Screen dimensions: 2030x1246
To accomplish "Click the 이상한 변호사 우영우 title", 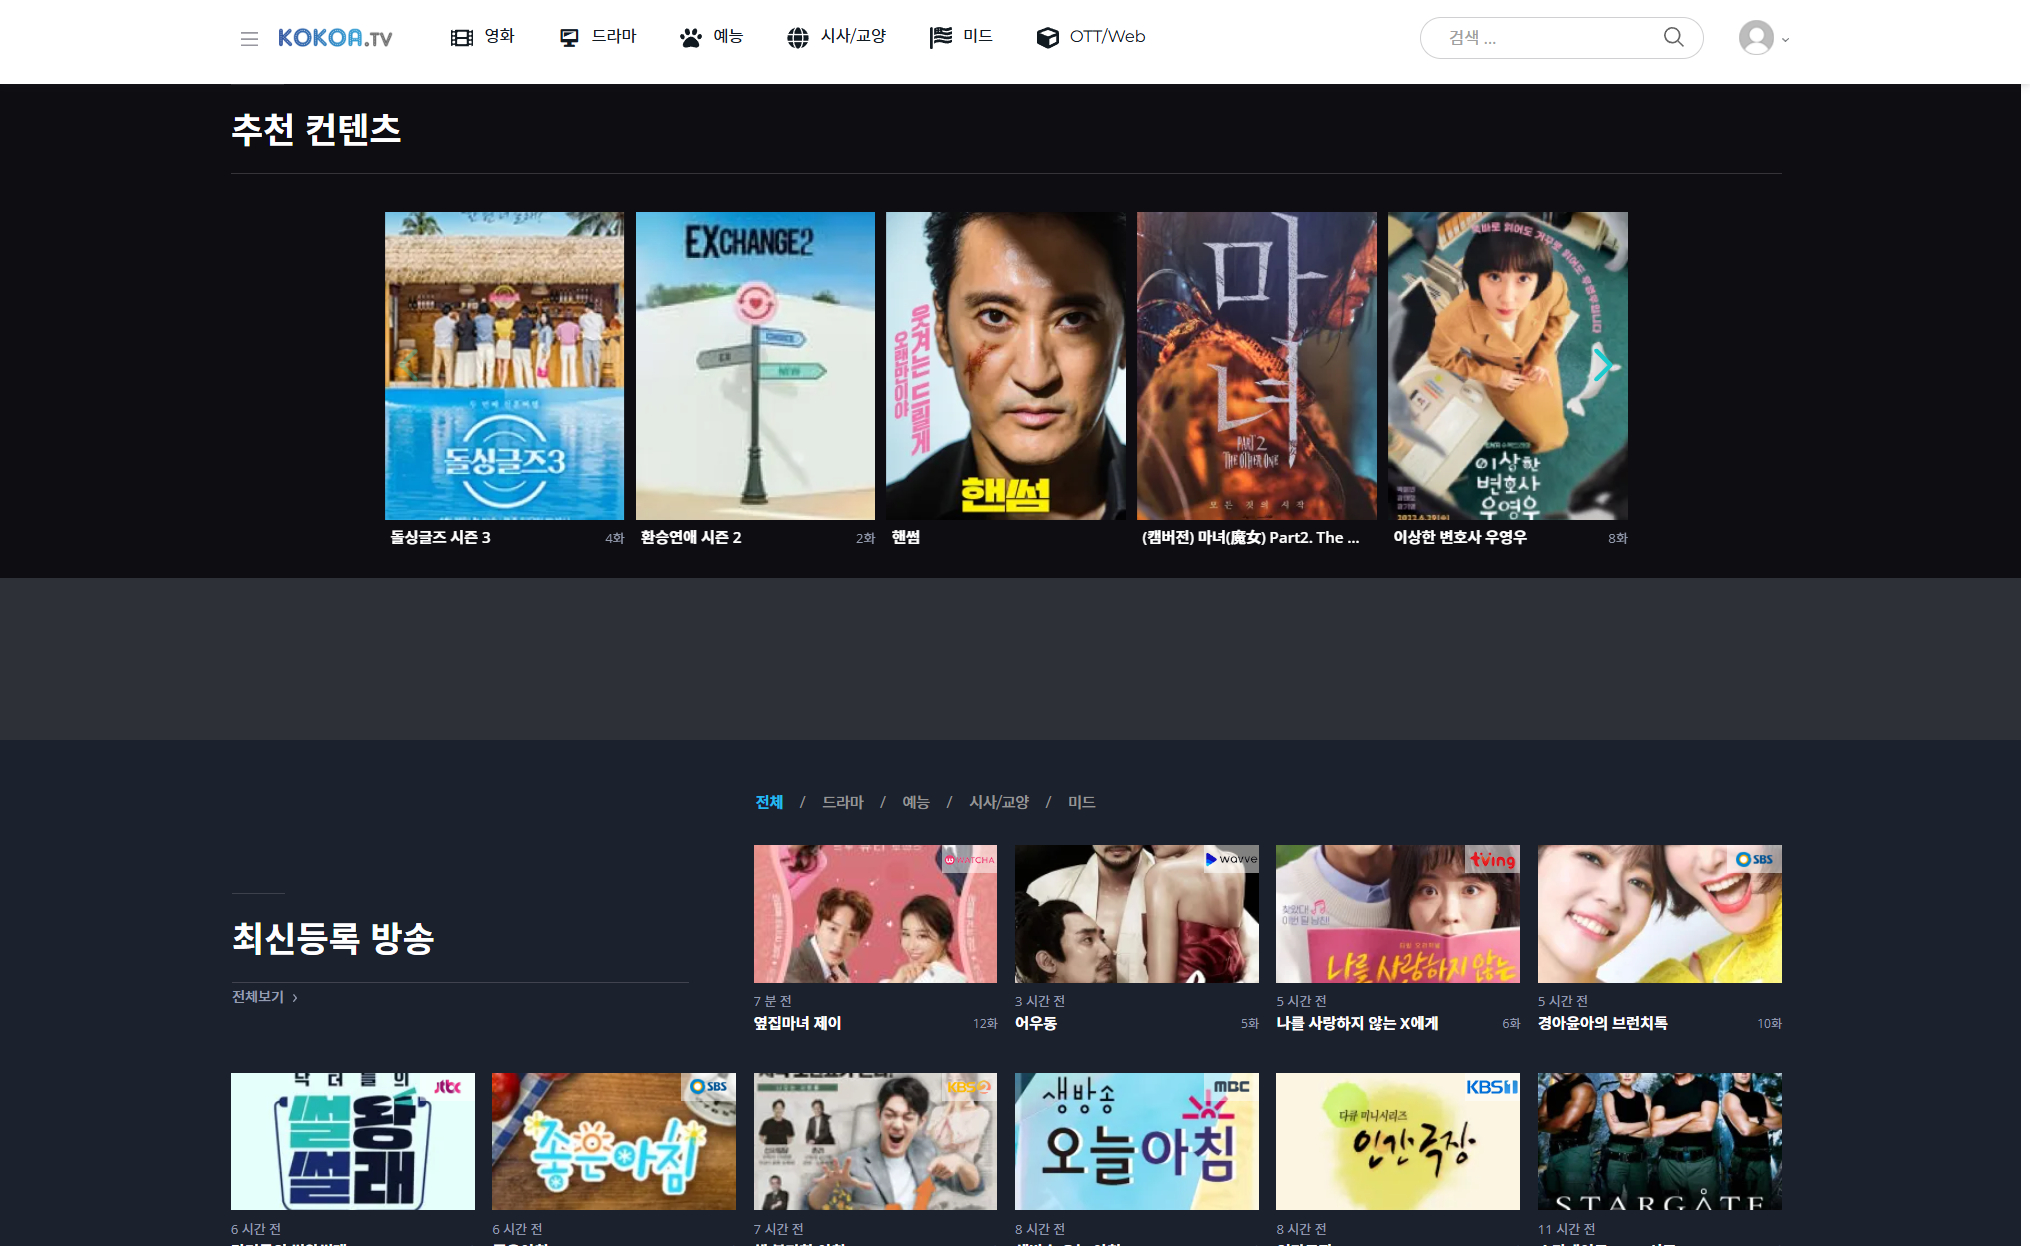I will point(1460,537).
